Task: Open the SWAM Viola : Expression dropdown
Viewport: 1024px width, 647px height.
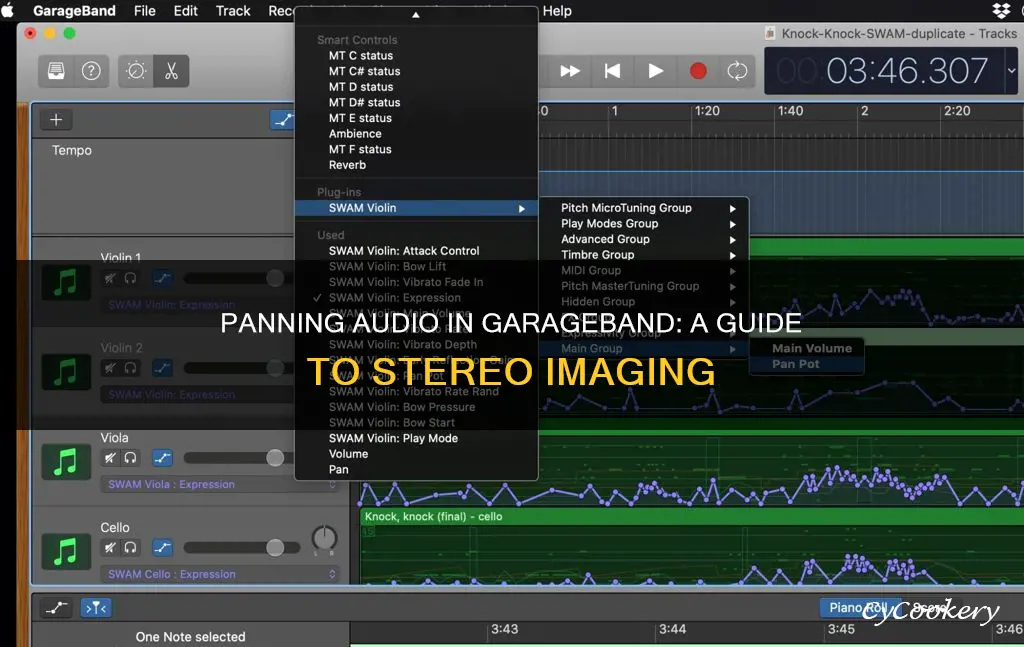Action: pyautogui.click(x=219, y=484)
